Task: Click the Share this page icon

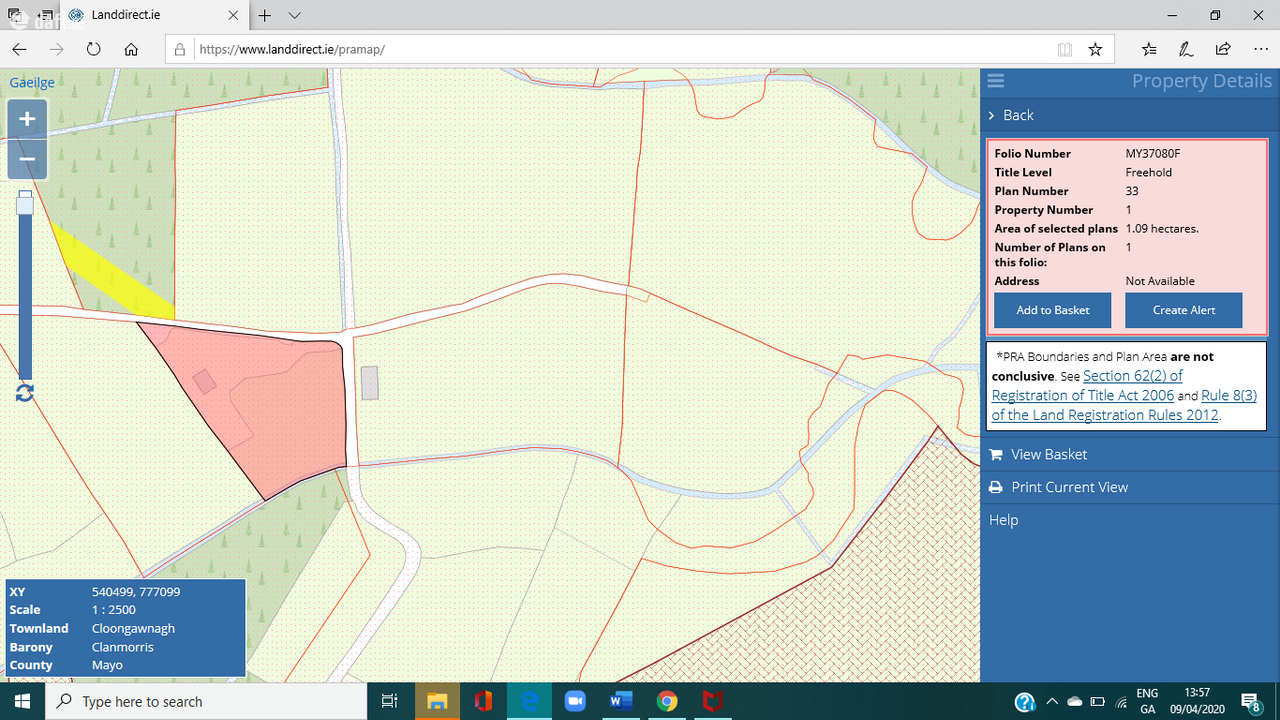Action: pos(1223,49)
